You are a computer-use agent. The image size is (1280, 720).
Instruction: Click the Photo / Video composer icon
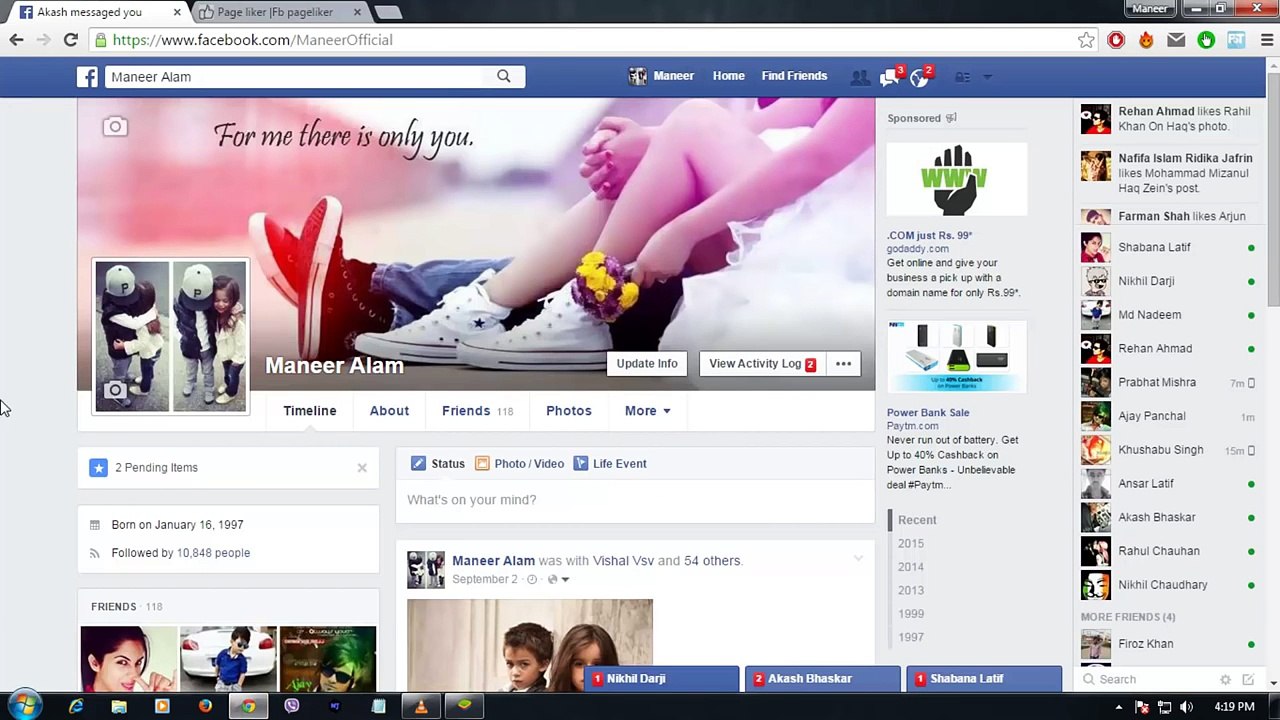(482, 464)
